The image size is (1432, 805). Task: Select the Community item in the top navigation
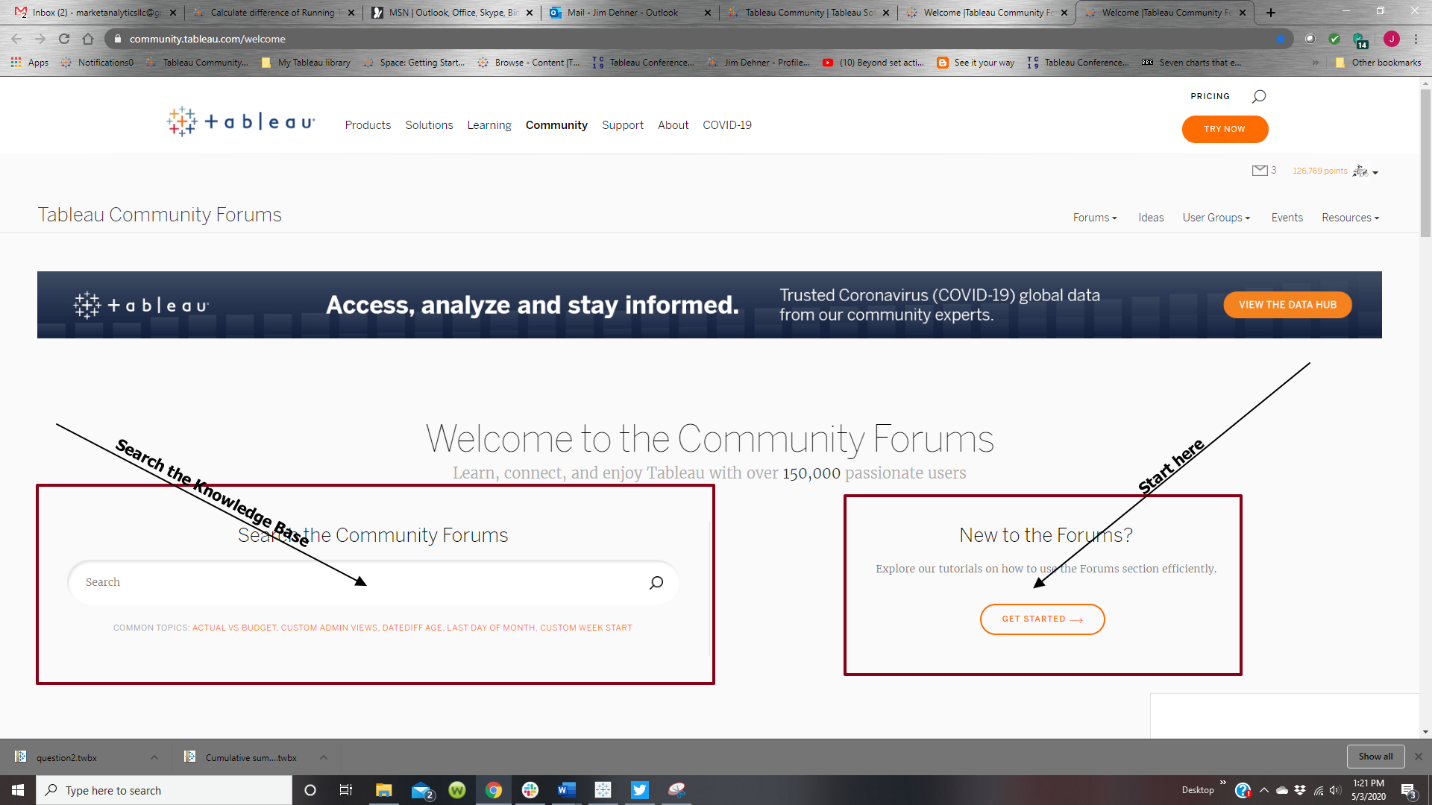point(556,125)
